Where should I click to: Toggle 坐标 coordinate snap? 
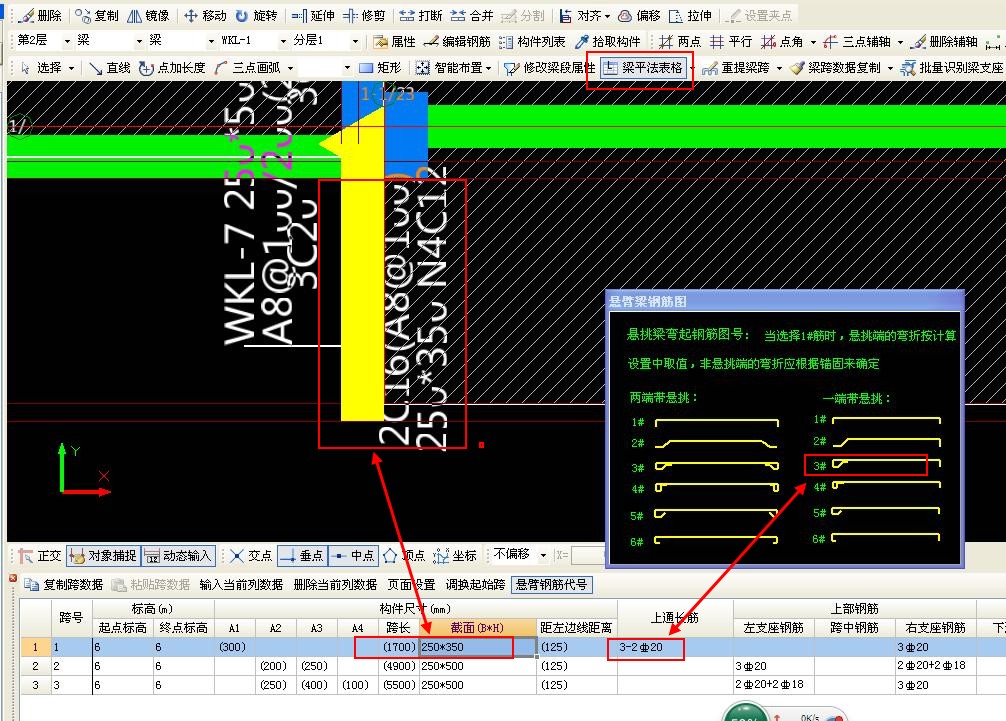tap(455, 556)
